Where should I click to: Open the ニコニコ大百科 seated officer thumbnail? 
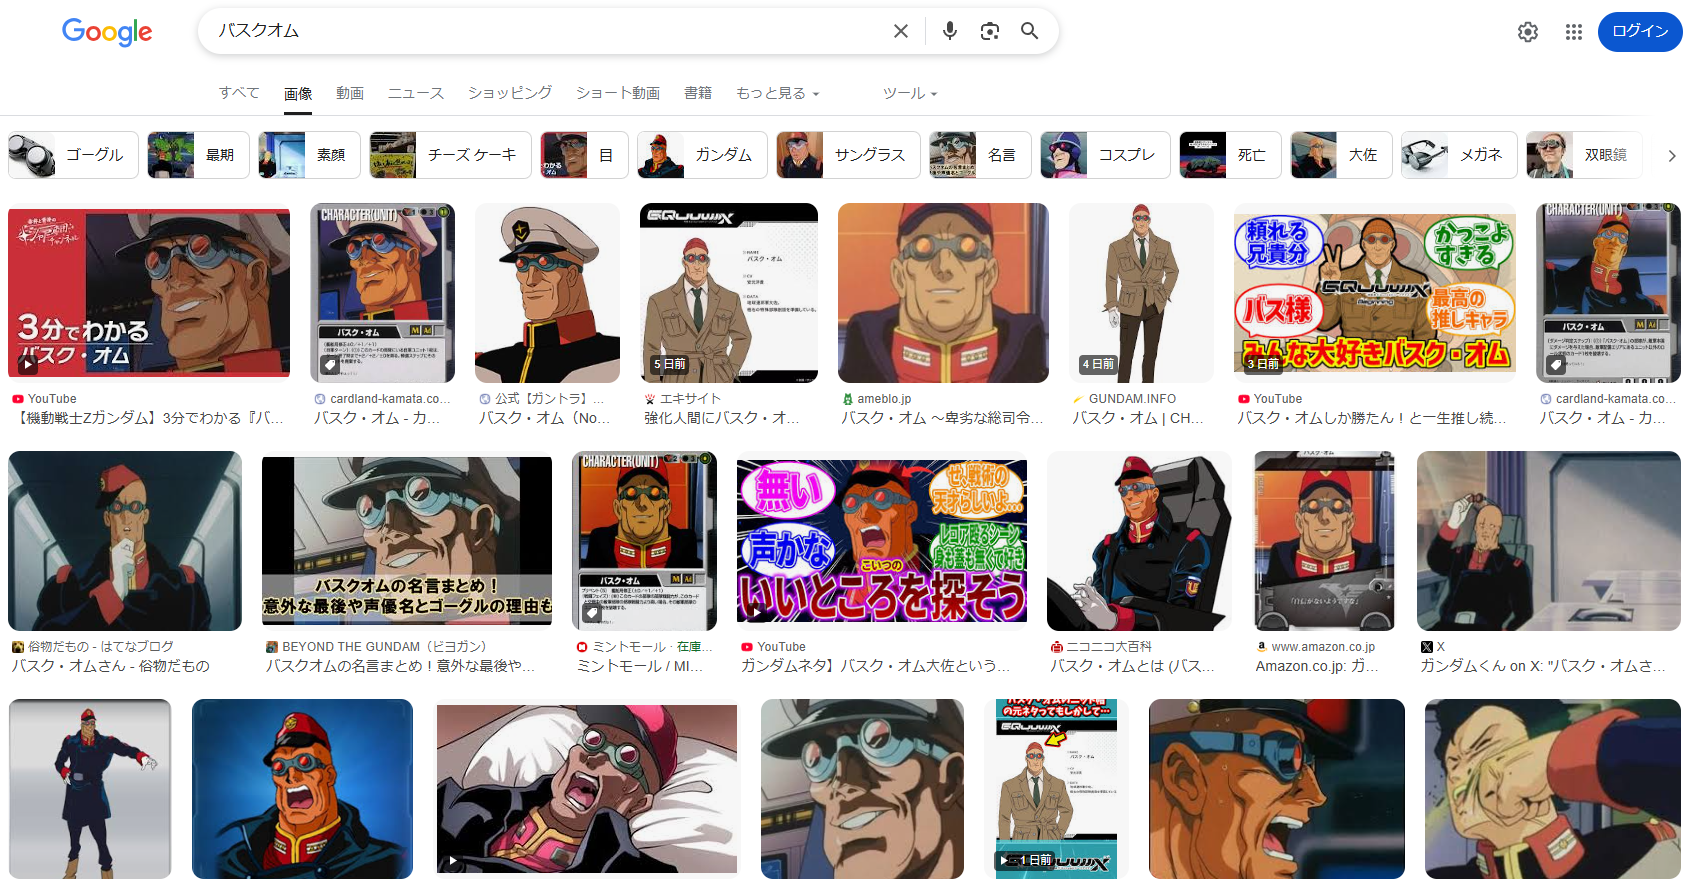click(1139, 541)
